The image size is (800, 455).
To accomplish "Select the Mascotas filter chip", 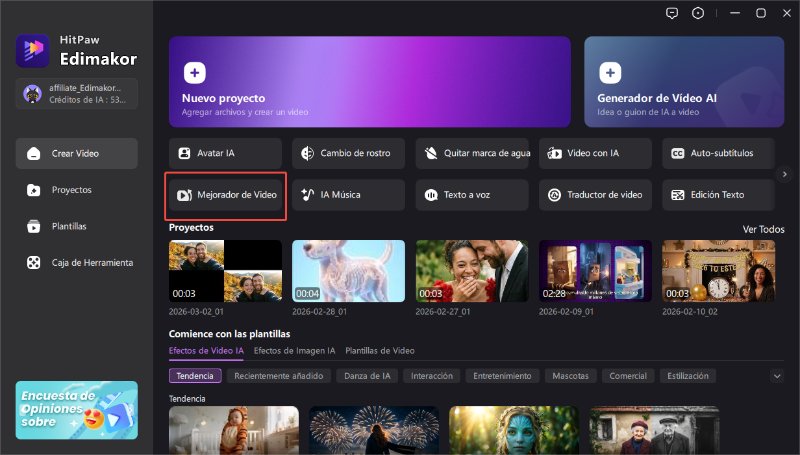I will pyautogui.click(x=570, y=376).
